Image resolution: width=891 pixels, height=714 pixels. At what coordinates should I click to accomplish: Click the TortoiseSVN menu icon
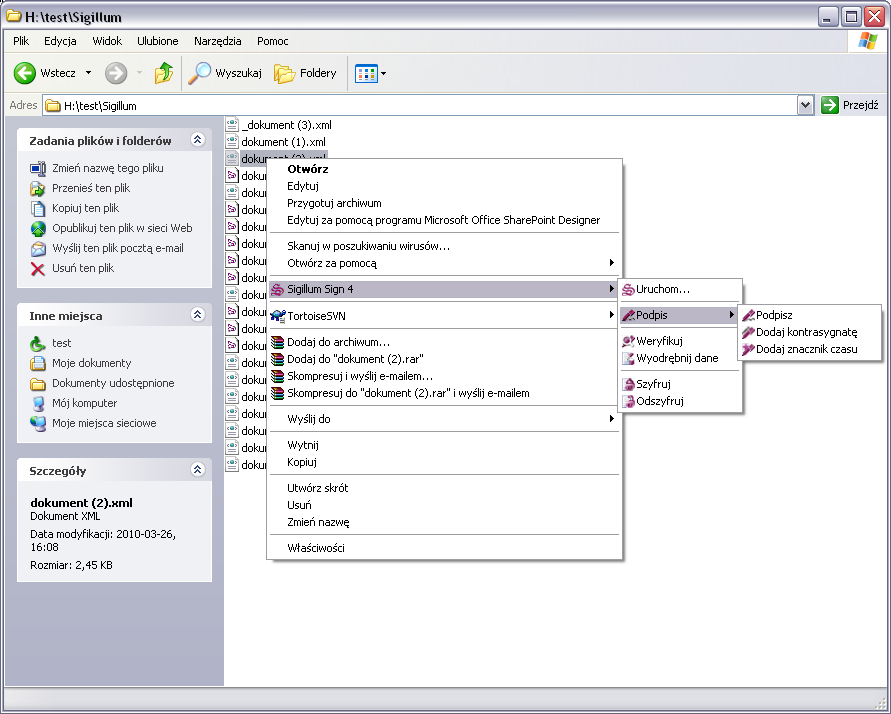[278, 316]
